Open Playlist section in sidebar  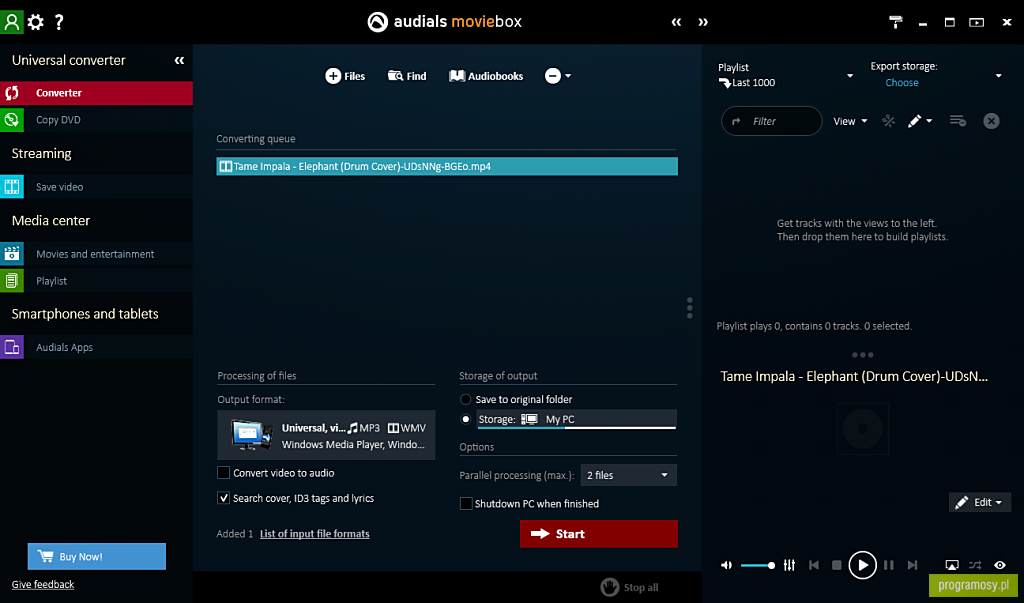97,281
